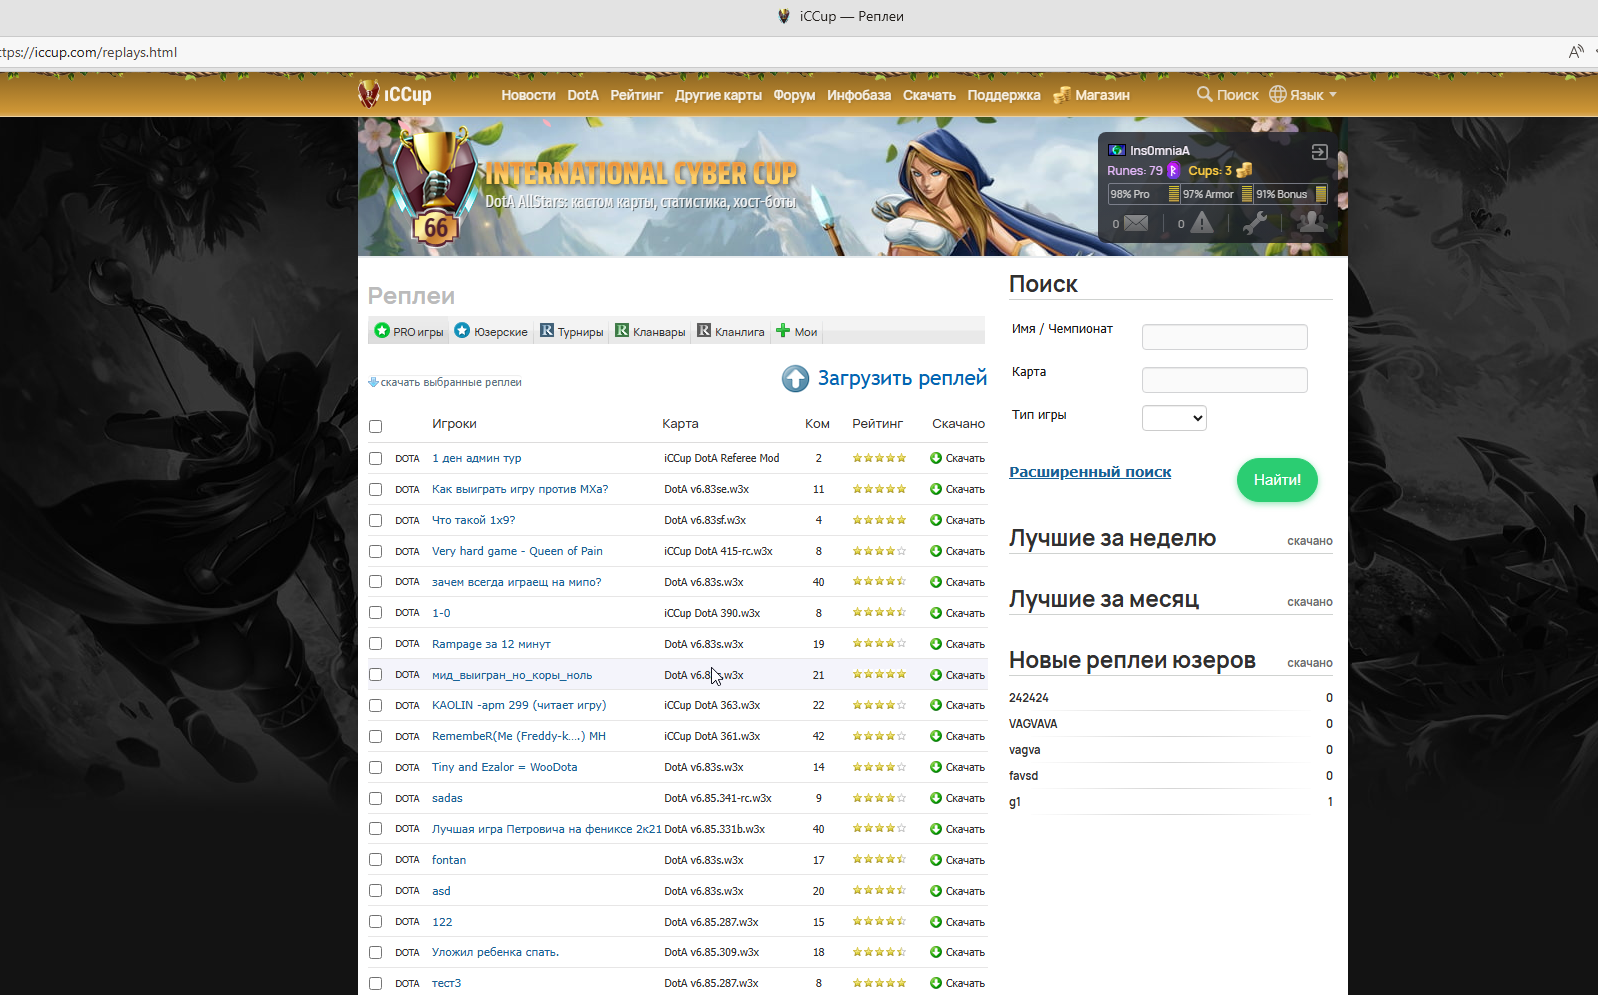1598x995 pixels.
Task: Open 'Магазин' in the navigation bar
Action: click(x=1091, y=95)
